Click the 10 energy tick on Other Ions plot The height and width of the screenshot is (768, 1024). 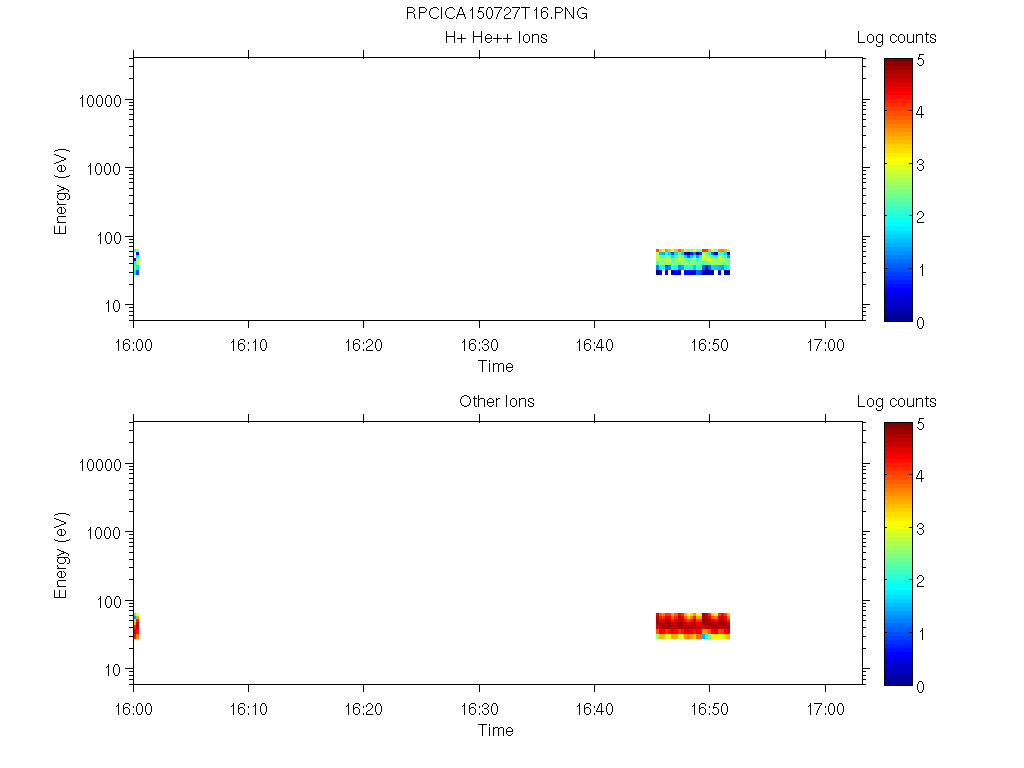(x=113, y=669)
